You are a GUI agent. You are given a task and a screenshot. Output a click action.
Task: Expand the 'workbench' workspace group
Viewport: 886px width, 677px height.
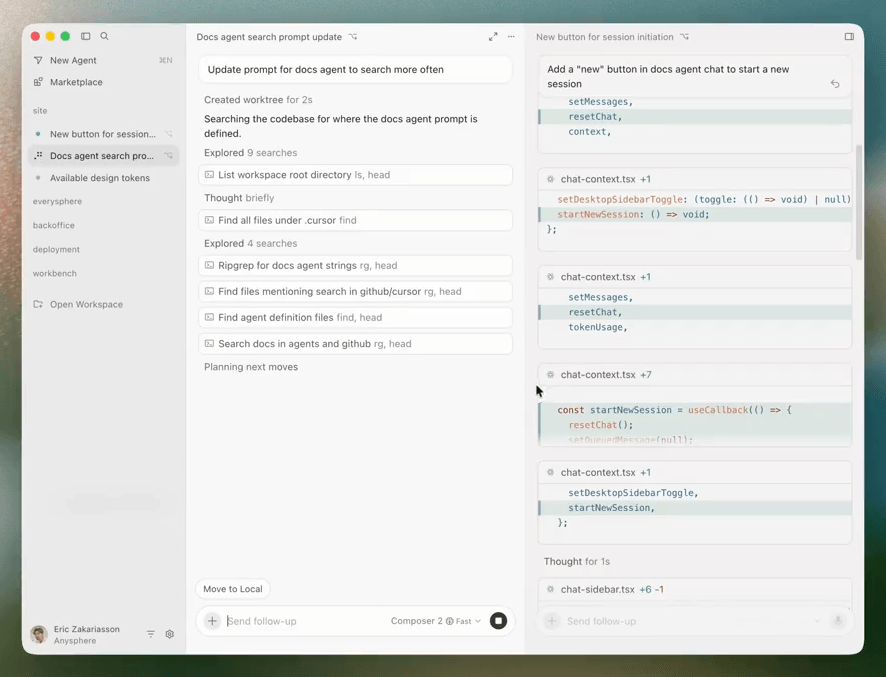(55, 273)
